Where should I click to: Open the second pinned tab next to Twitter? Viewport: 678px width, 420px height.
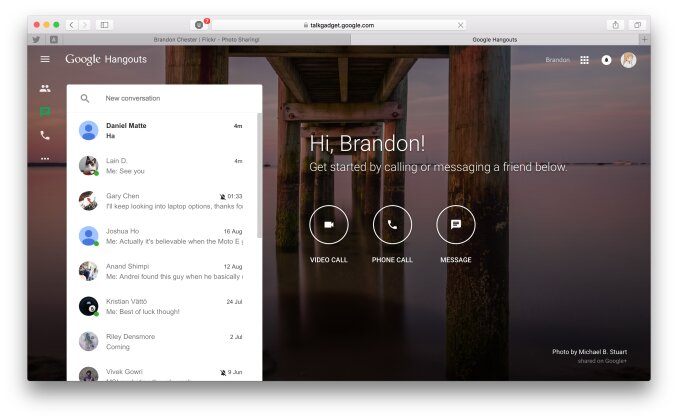click(54, 39)
